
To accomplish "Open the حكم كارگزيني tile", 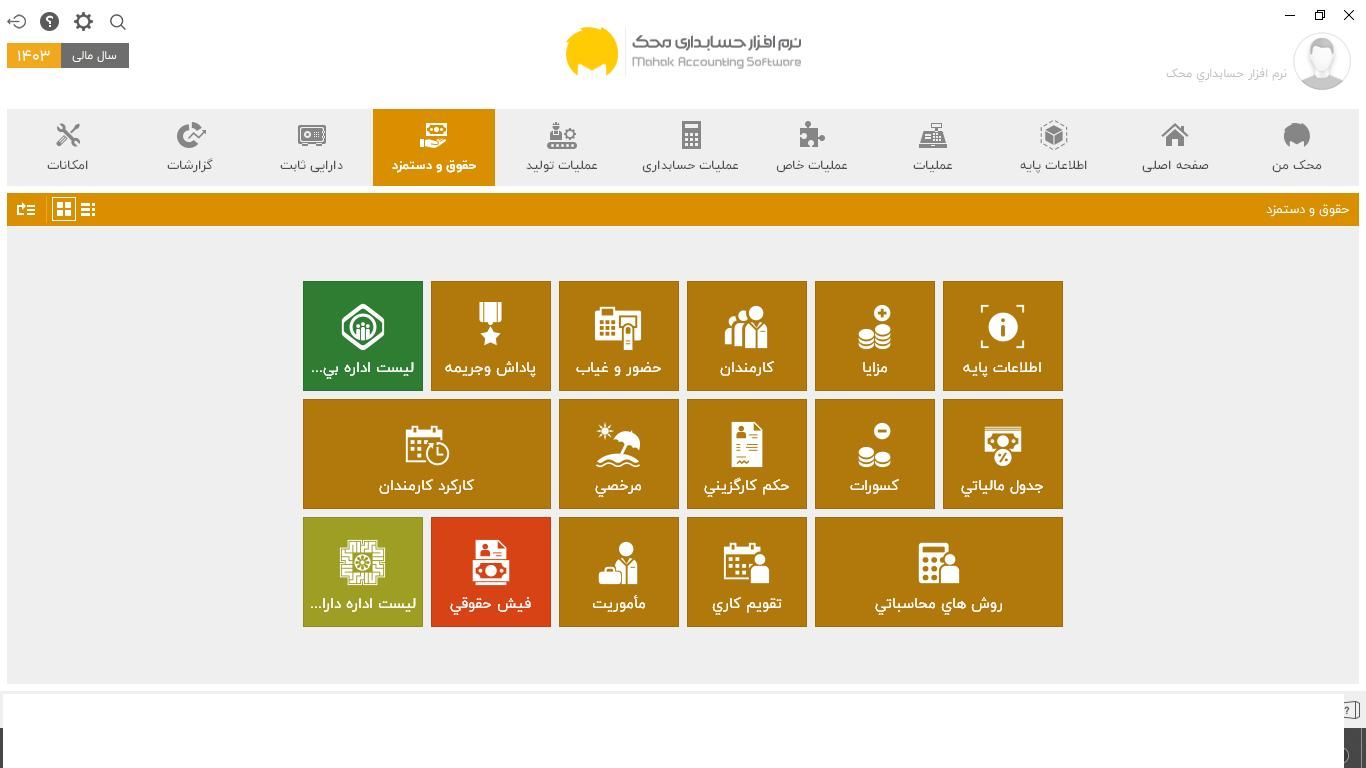I will click(x=746, y=454).
